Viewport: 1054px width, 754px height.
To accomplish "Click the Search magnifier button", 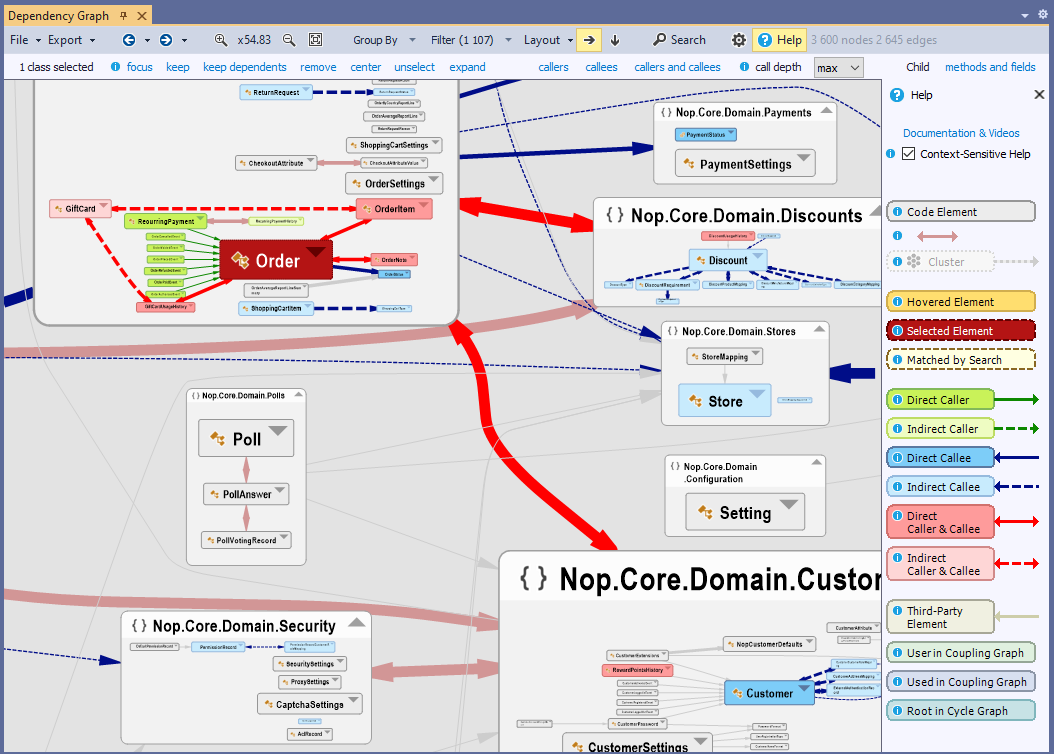I will (x=679, y=40).
